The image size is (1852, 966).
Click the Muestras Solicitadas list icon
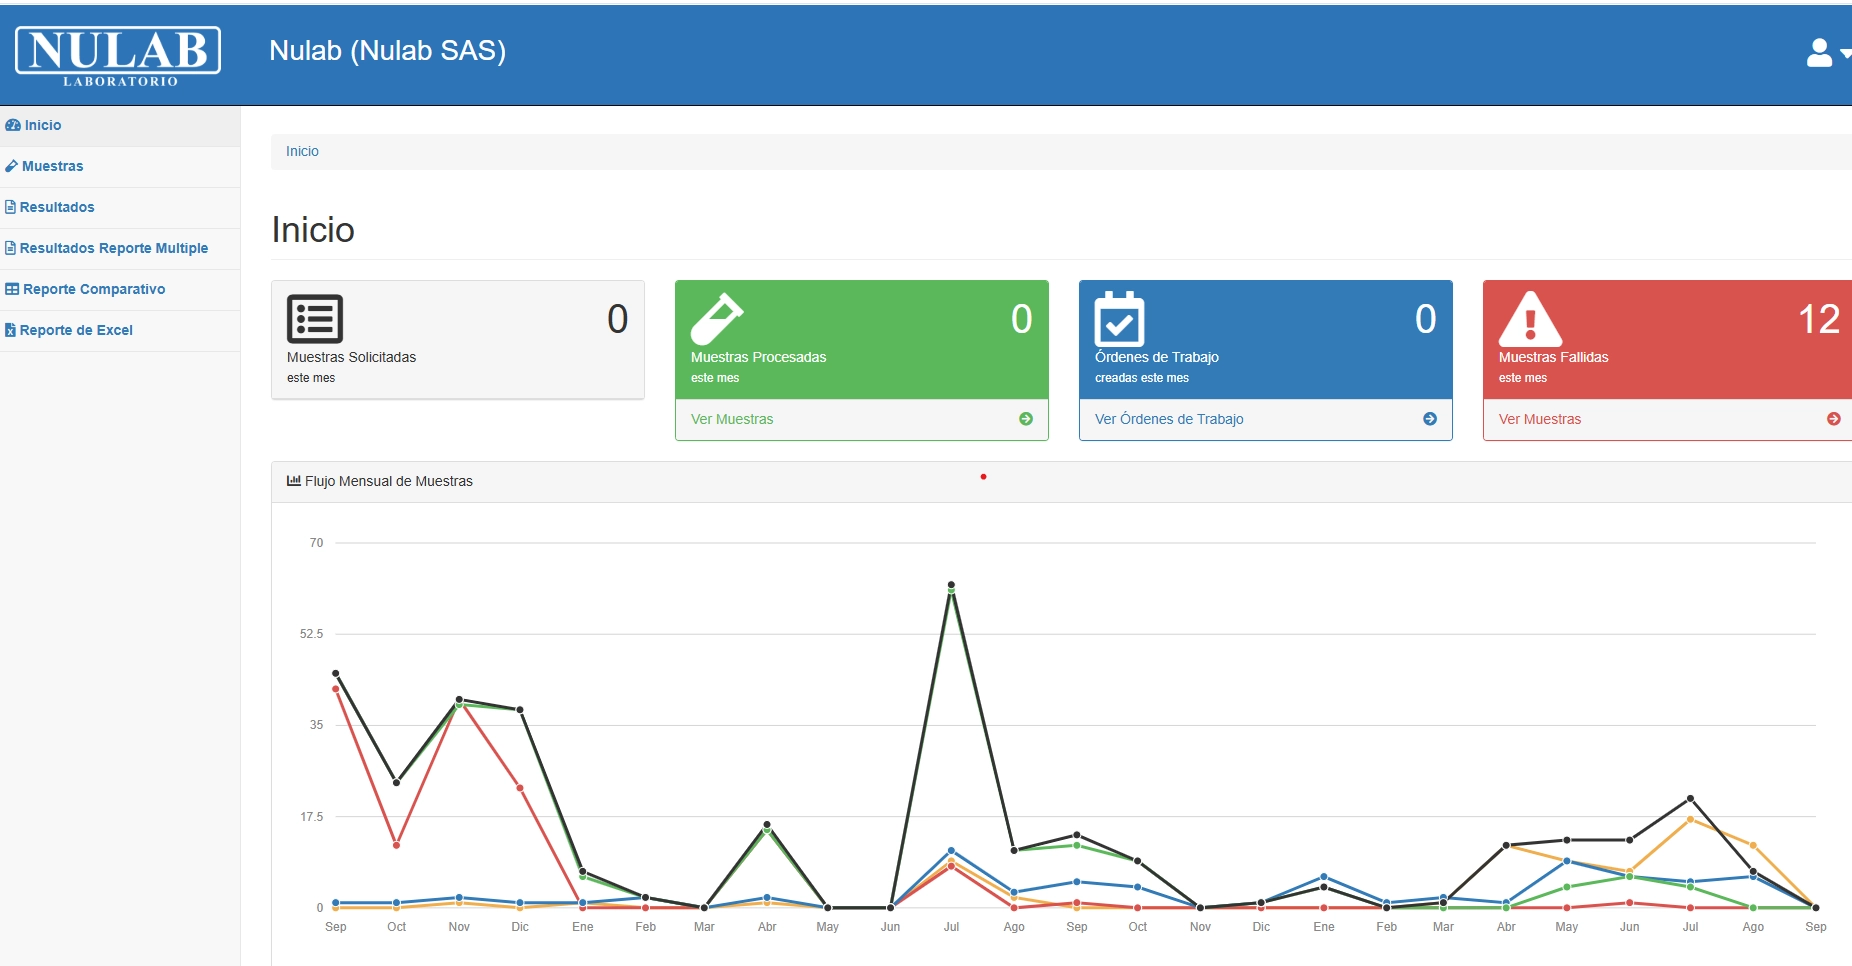(x=315, y=319)
